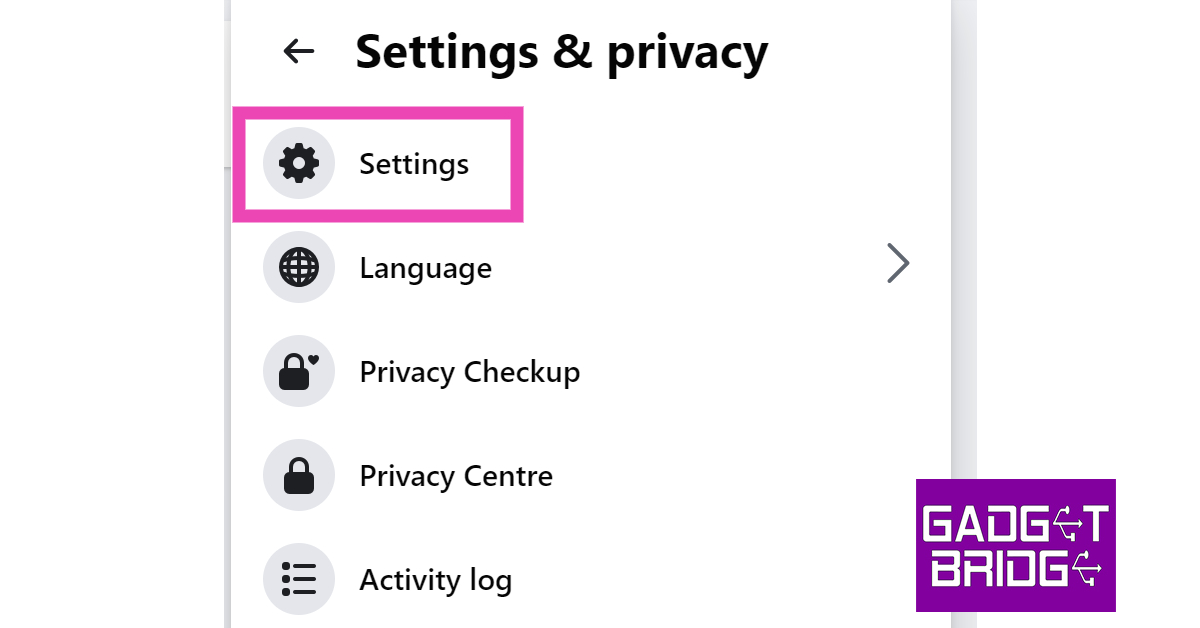Screen dimensions: 1200x628
Task: Click the word GADGET in the logo
Action: [x=1014, y=524]
